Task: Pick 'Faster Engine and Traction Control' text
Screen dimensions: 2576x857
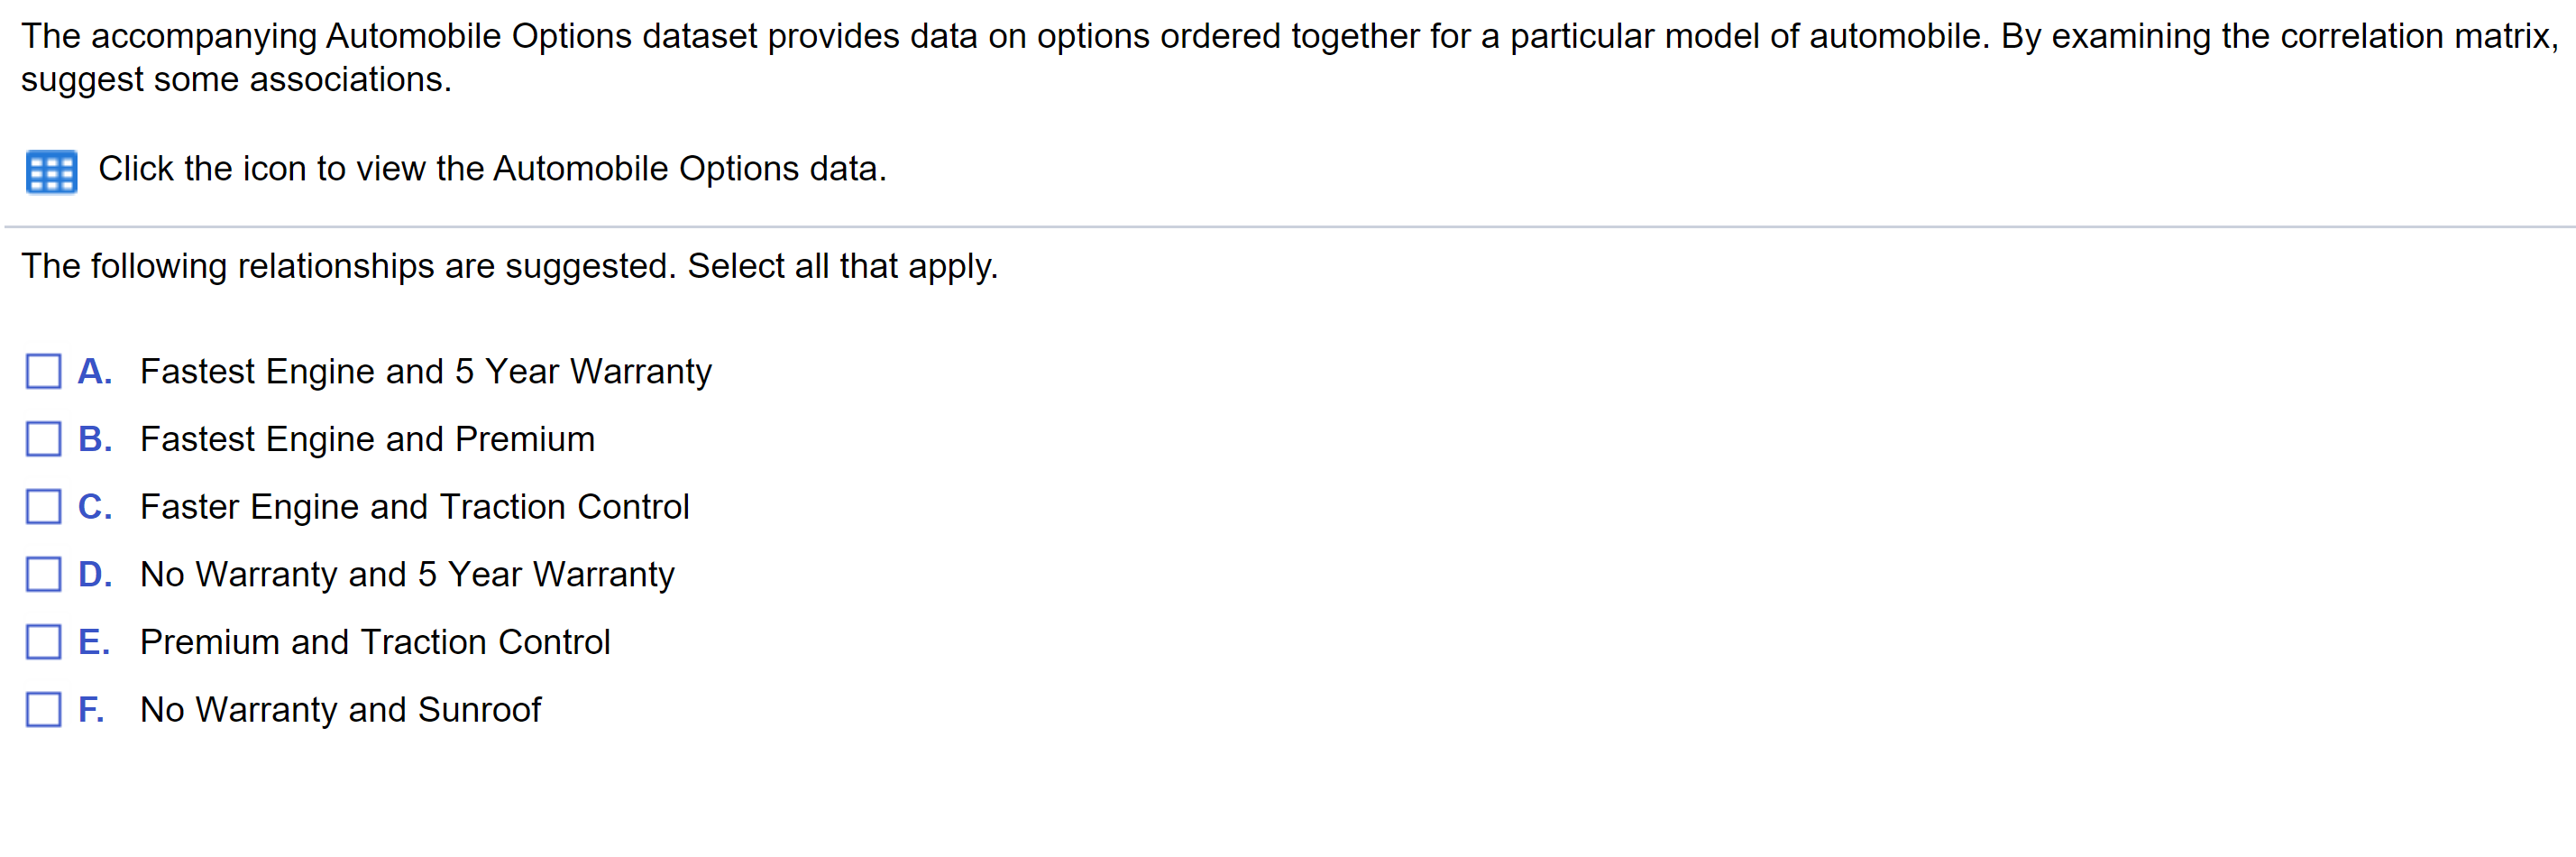Action: coord(415,507)
